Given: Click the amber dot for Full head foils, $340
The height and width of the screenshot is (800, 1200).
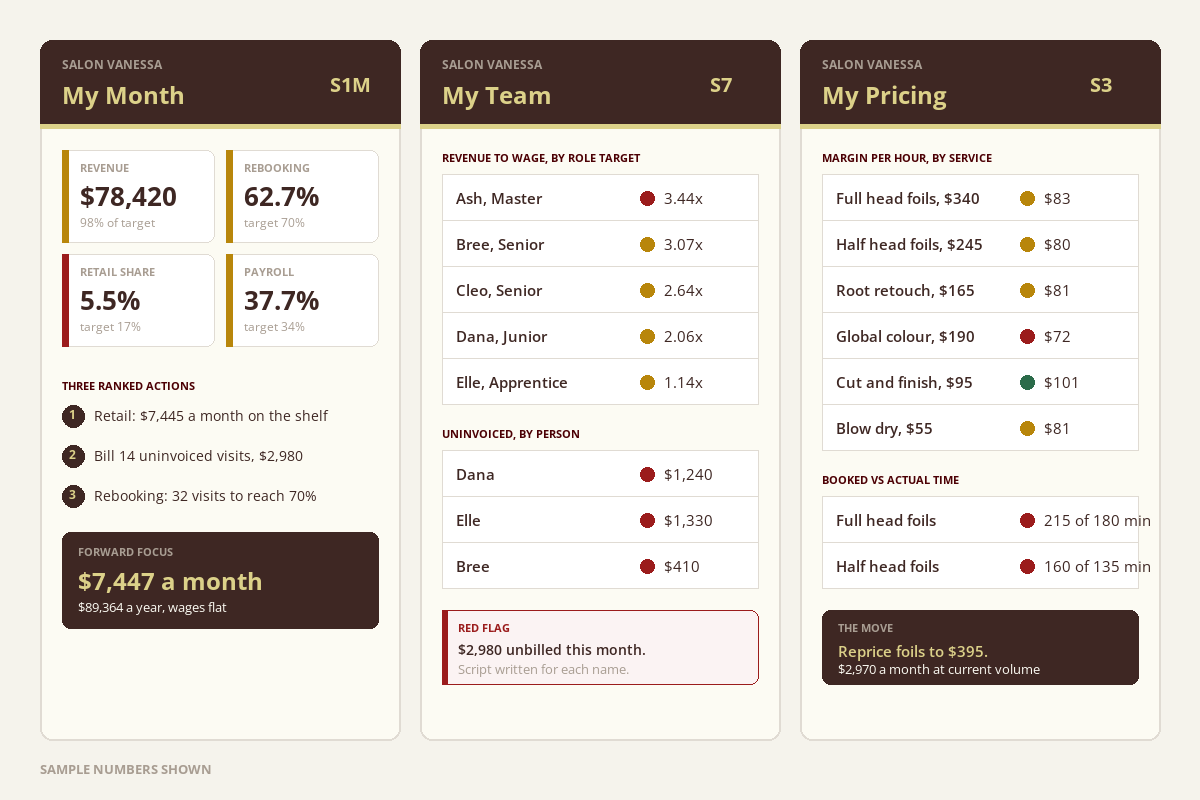Looking at the screenshot, I should tap(1027, 198).
